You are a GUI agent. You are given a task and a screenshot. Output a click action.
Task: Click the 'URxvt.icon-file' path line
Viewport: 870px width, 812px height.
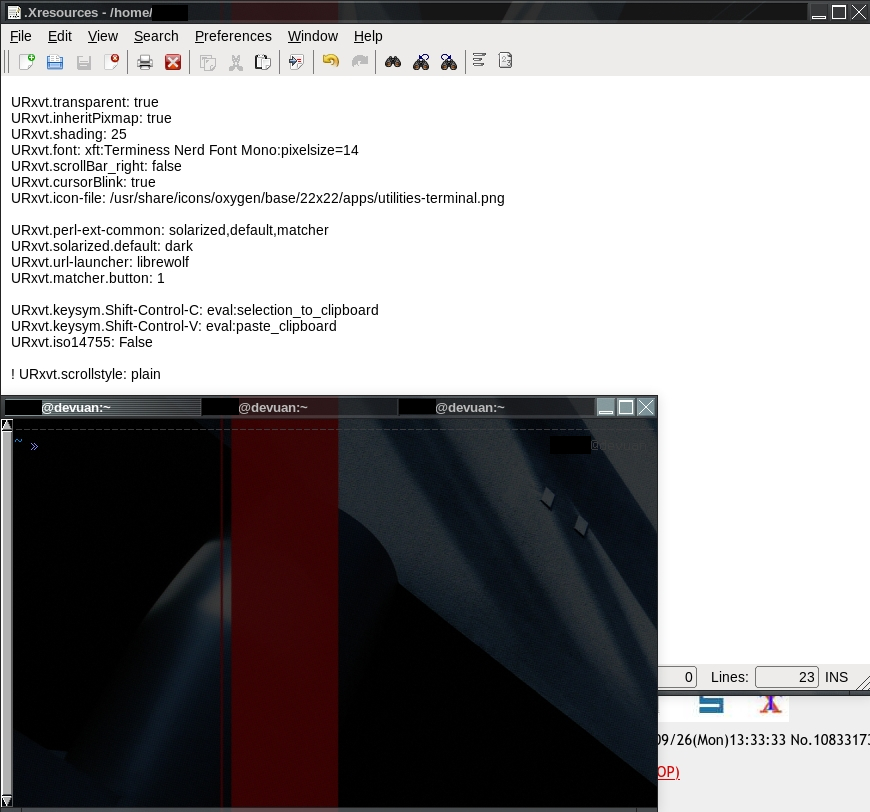click(258, 198)
